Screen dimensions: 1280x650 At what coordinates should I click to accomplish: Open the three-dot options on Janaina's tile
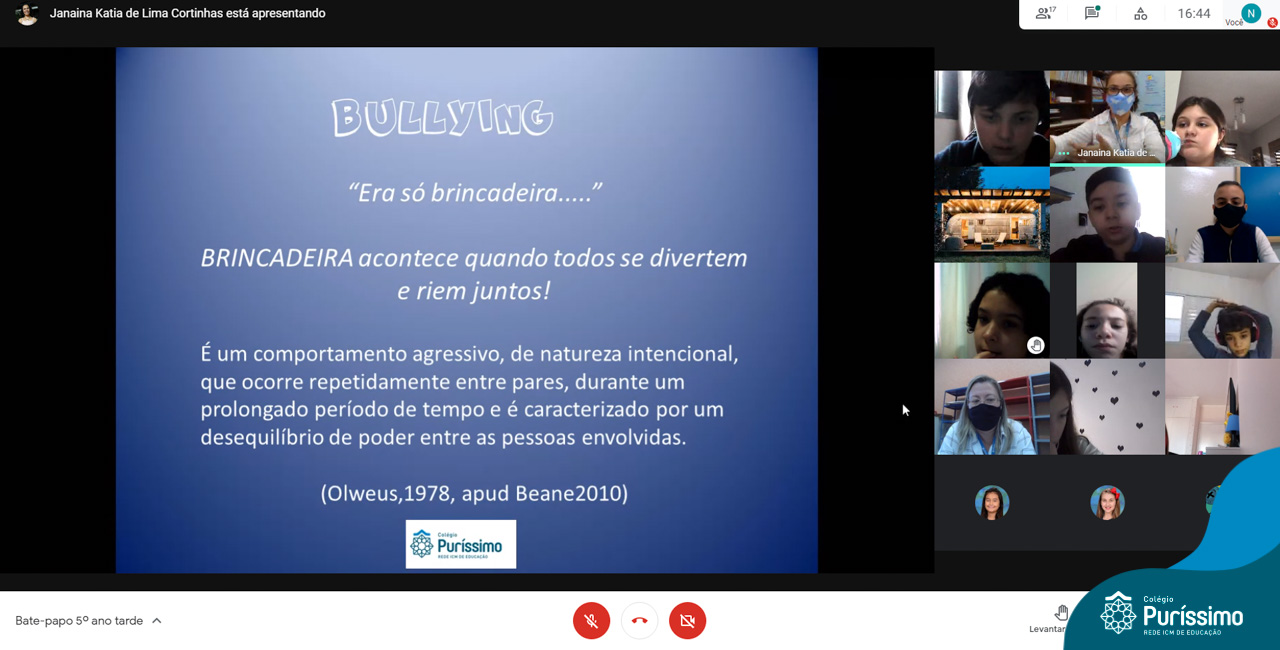(x=1063, y=153)
